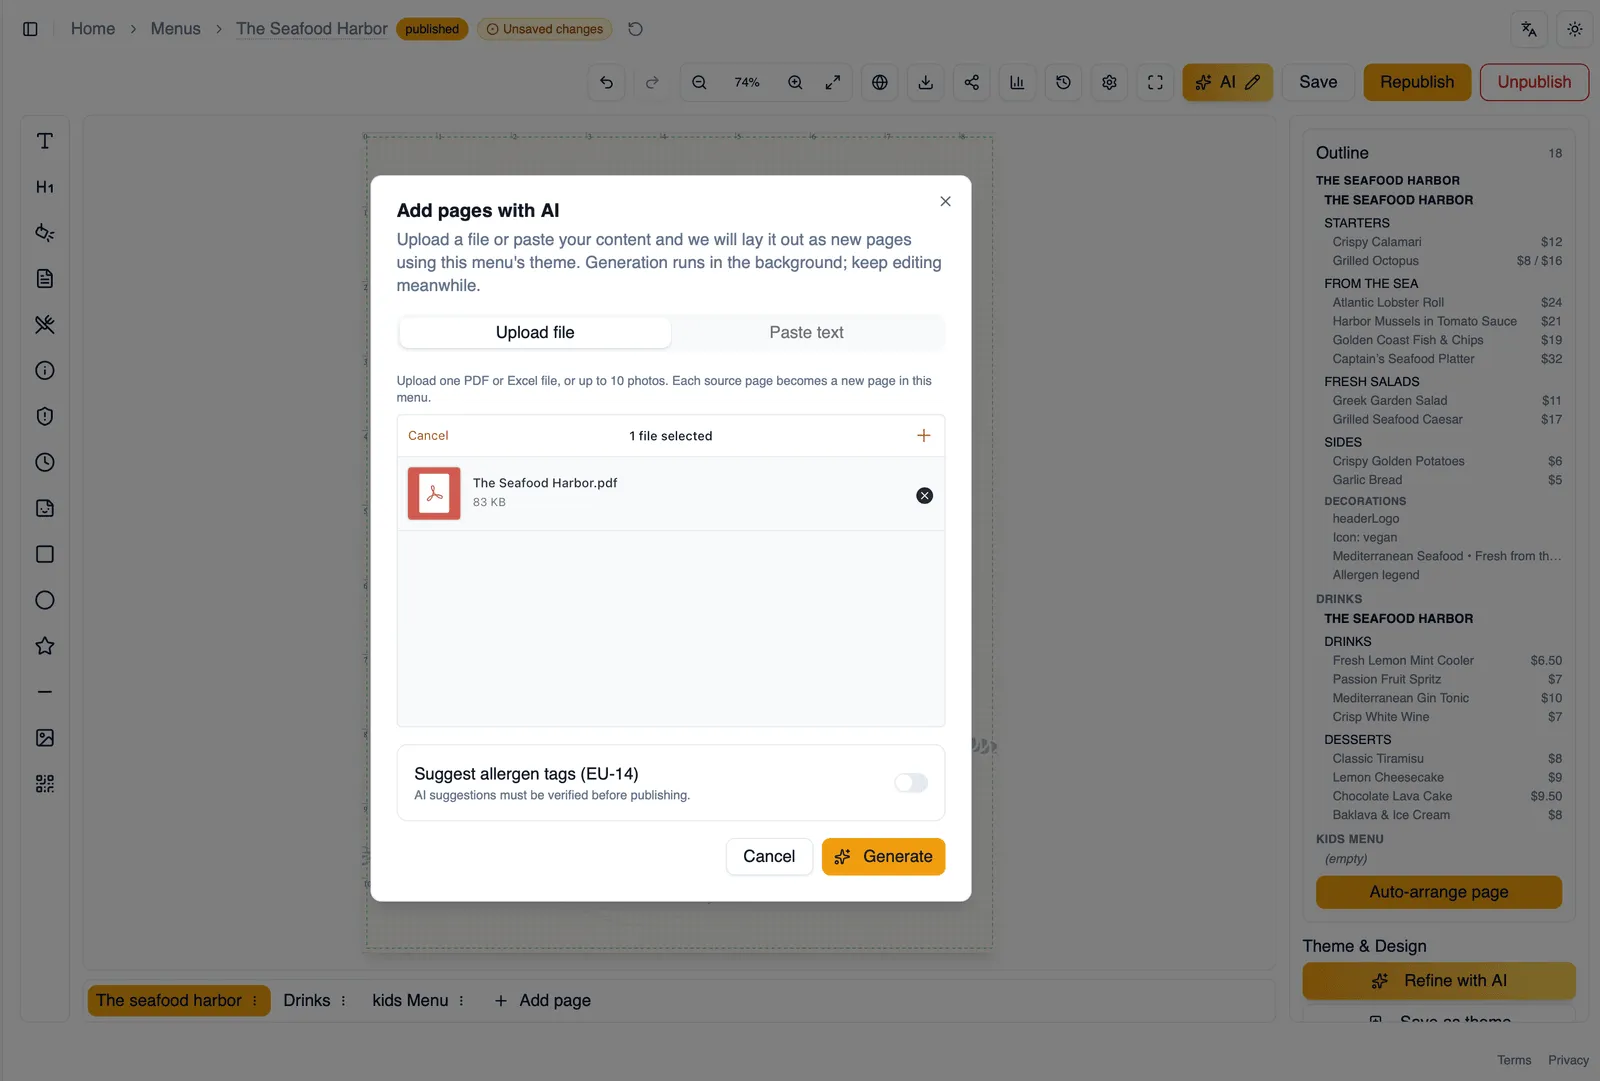Viewport: 1600px width, 1081px height.
Task: Add another file with plus icon
Action: click(x=924, y=435)
